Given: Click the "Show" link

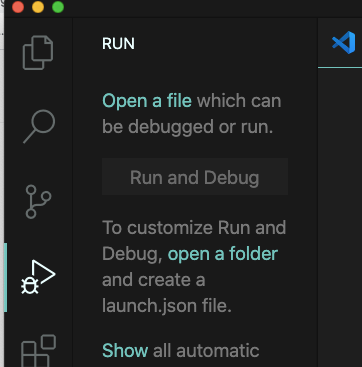Looking at the screenshot, I should coord(125,351).
